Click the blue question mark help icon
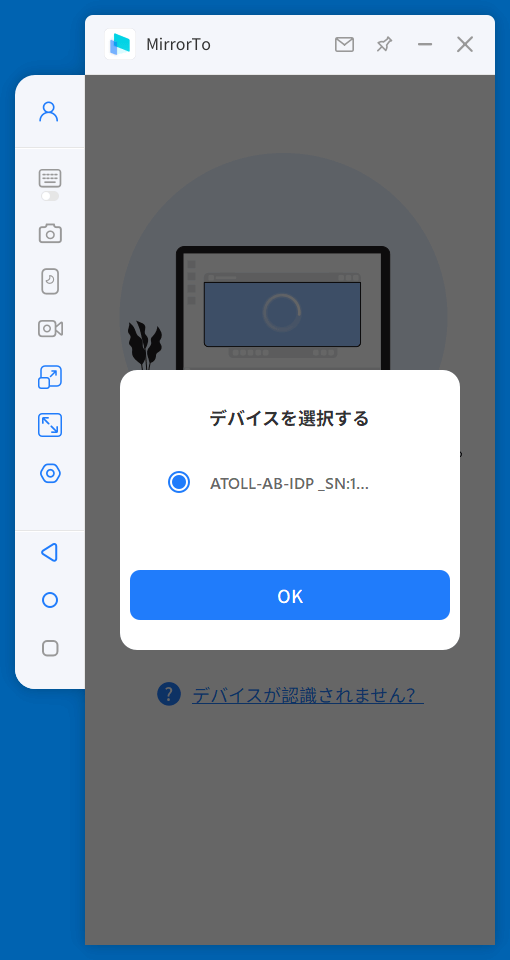 coord(169,694)
